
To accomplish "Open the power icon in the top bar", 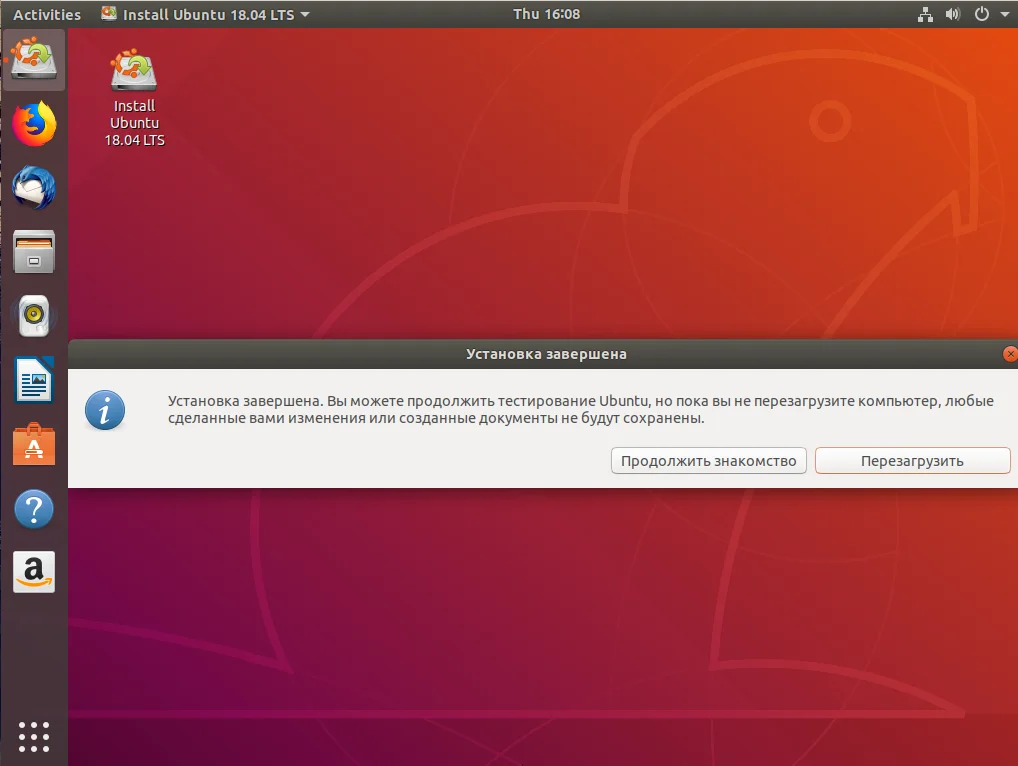I will pos(982,14).
